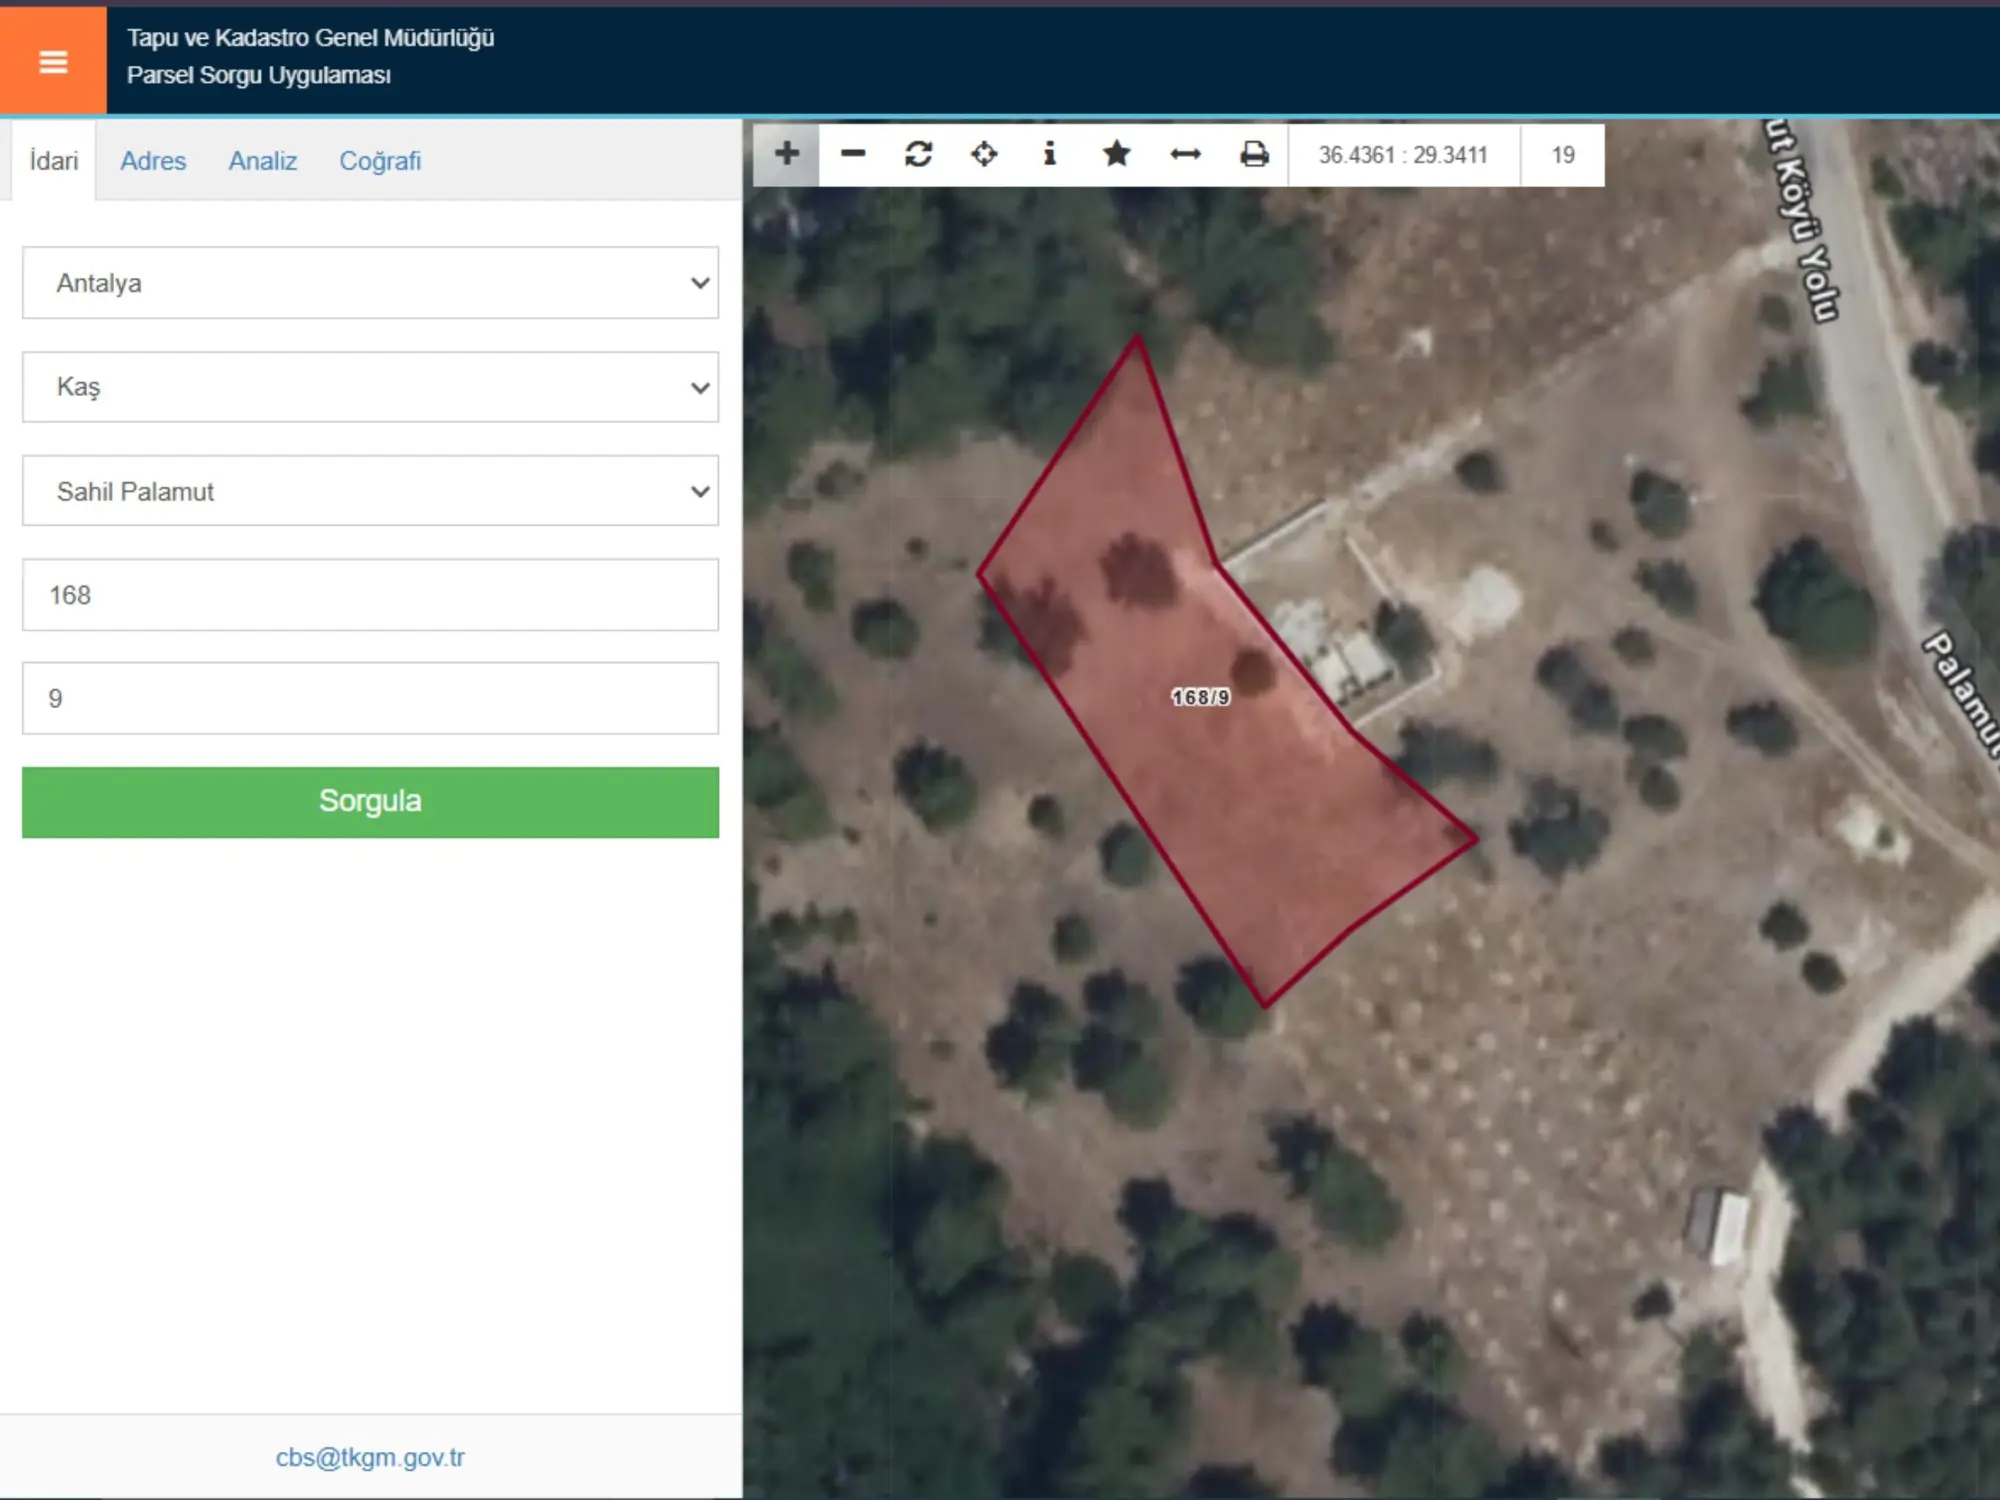Screen dimensions: 2000x1500
Task: Open the cbs@tkgm.gov.tr email link
Action: click(370, 1457)
